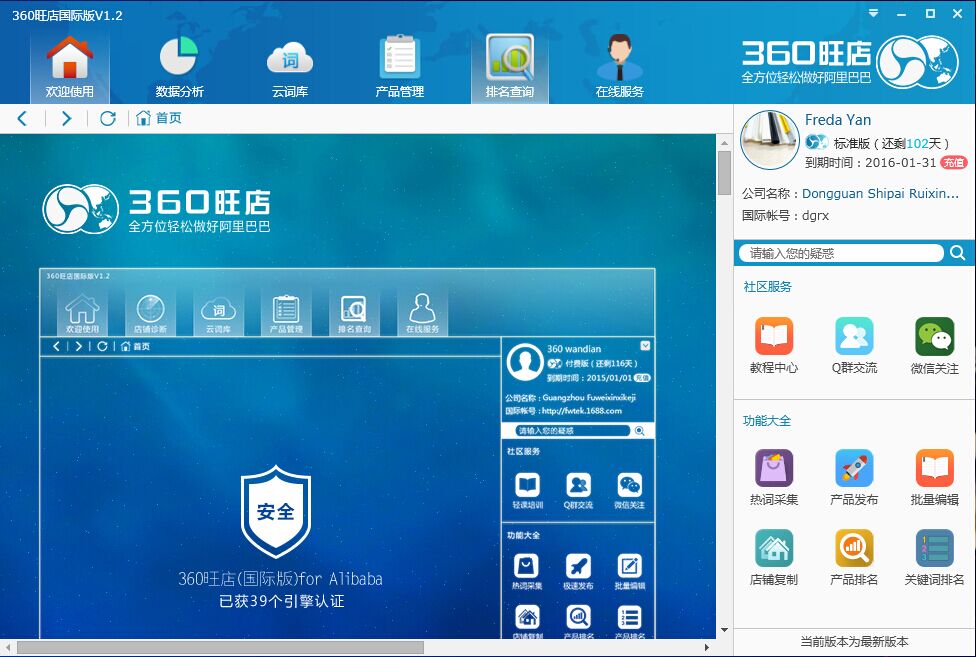This screenshot has height=657, width=976.
Task: Click the 到期时间 2016-01-31 expiry text
Action: 871,163
